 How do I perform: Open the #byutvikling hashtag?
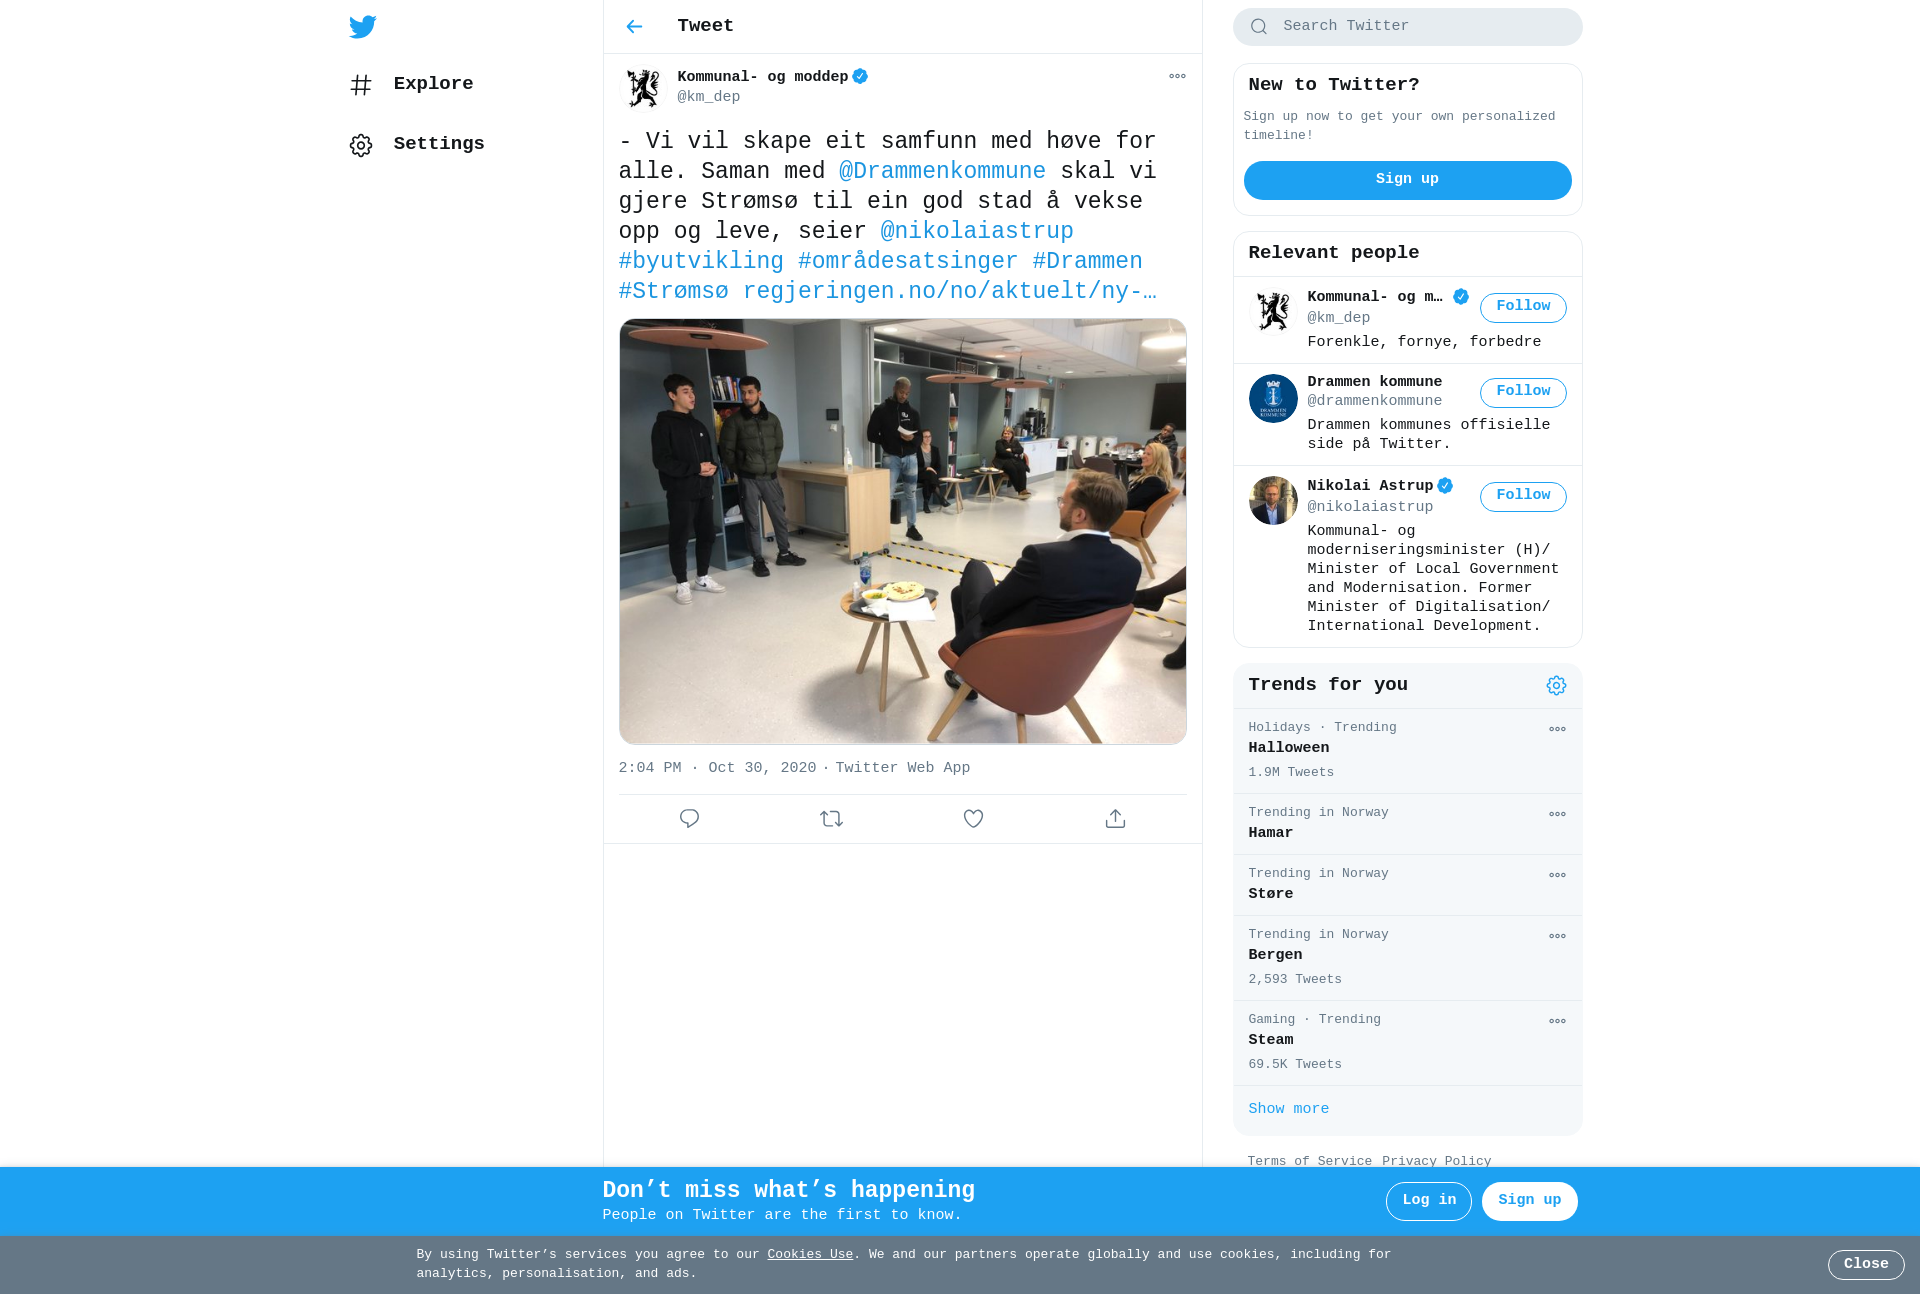(x=701, y=261)
